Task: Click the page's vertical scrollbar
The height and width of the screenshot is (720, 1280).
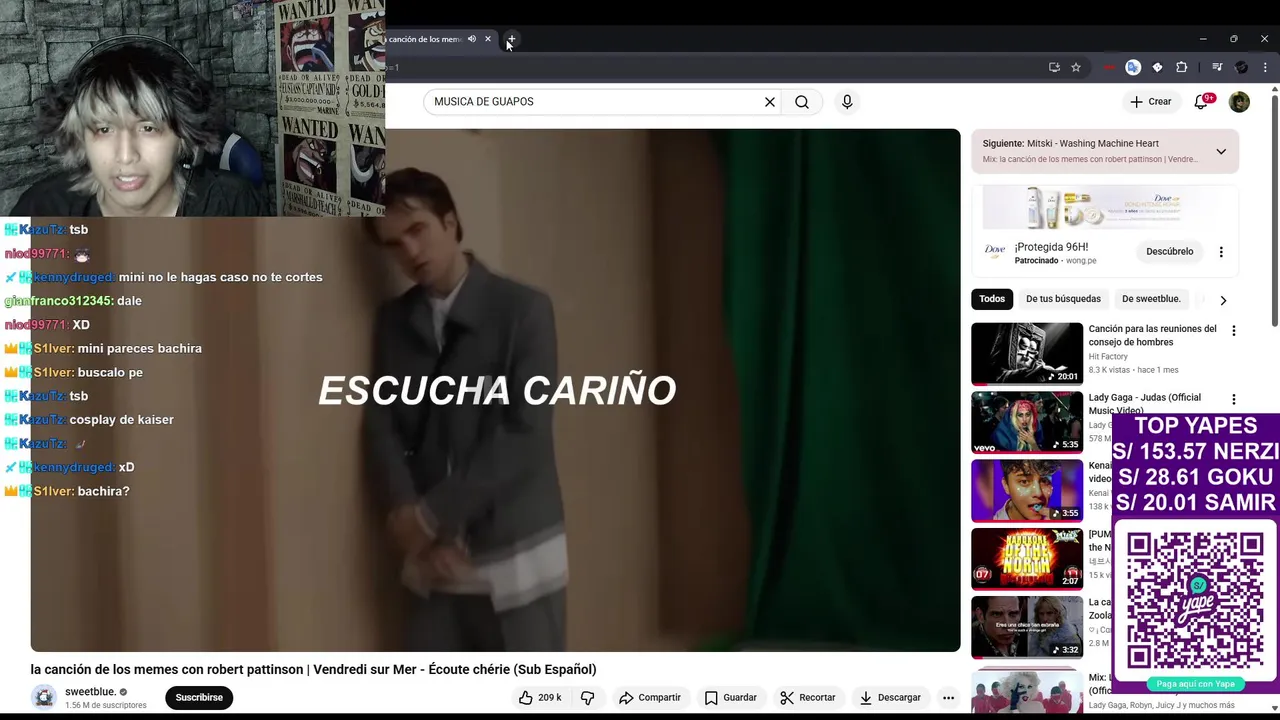Action: click(x=1274, y=210)
